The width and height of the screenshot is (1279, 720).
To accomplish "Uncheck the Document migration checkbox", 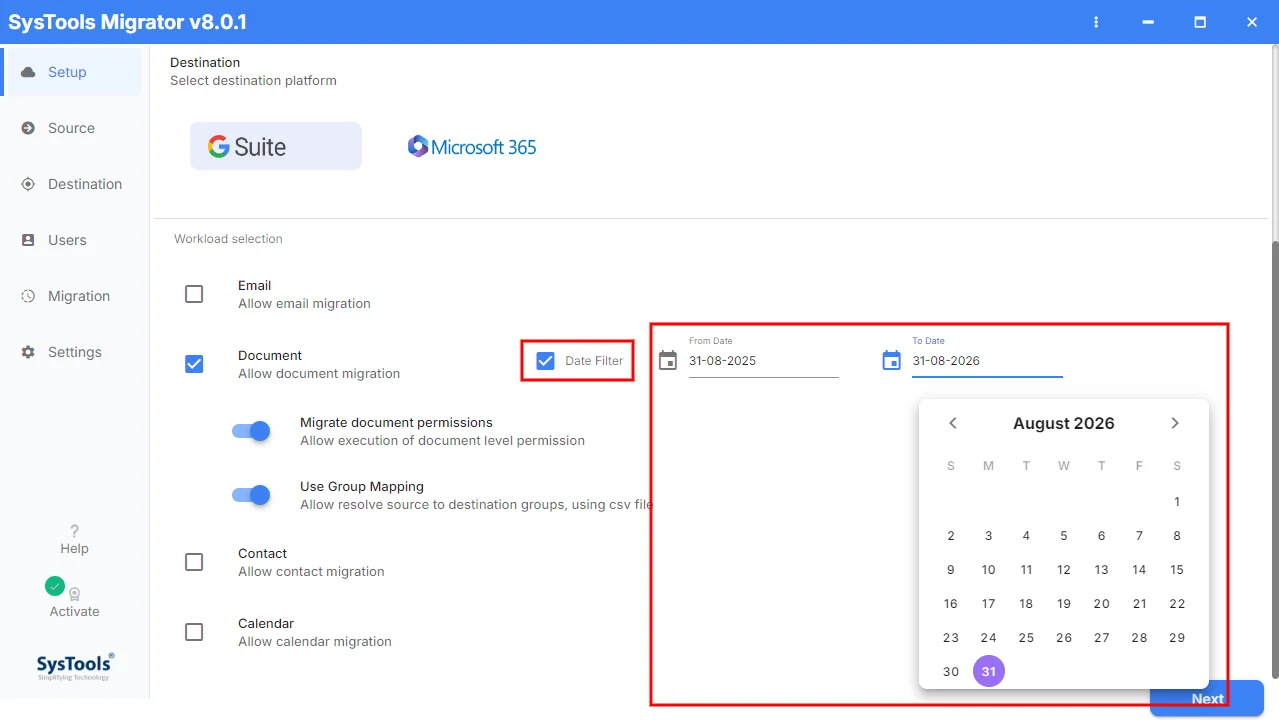I will 194,364.
